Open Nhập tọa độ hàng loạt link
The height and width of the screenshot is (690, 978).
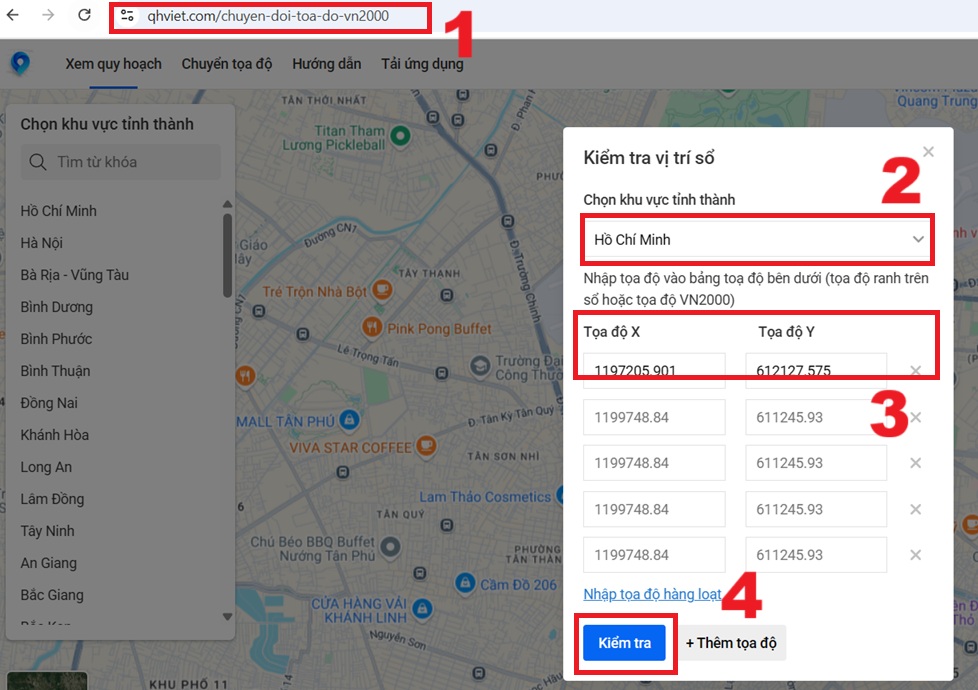pos(652,594)
